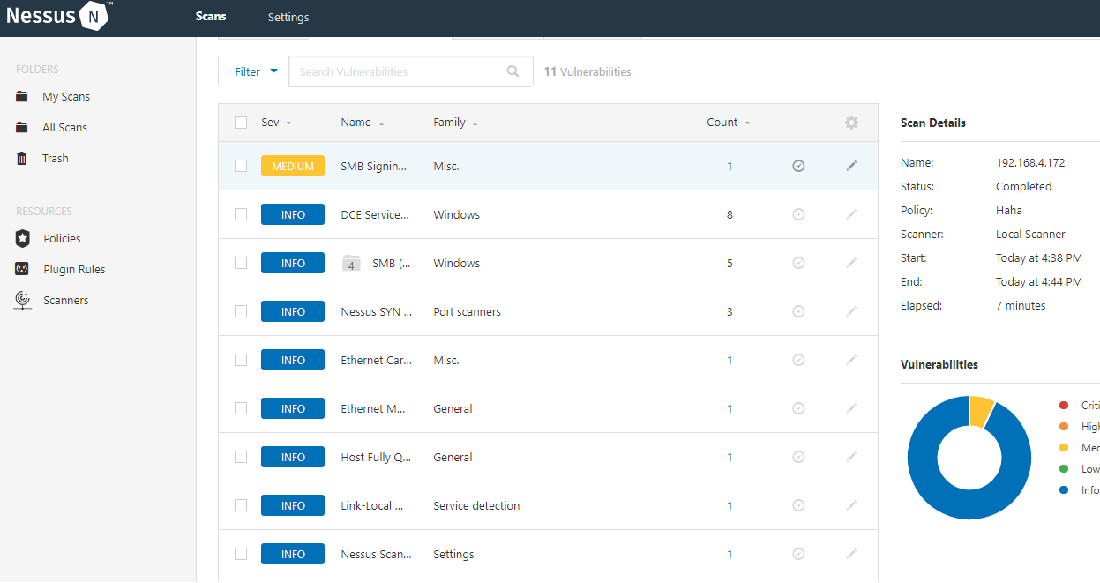The height and width of the screenshot is (583, 1100).
Task: Check the Nessus SYN row checkbox
Action: [241, 311]
